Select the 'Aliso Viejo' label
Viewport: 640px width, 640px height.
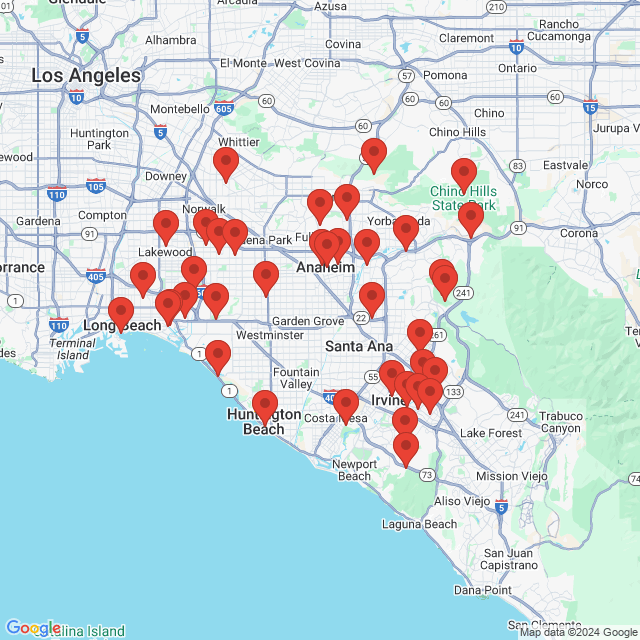(x=462, y=501)
